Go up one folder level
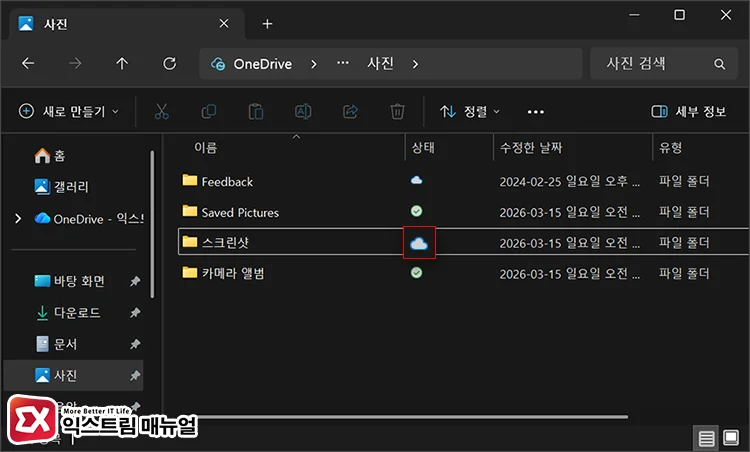This screenshot has height=452, width=750. (122, 63)
